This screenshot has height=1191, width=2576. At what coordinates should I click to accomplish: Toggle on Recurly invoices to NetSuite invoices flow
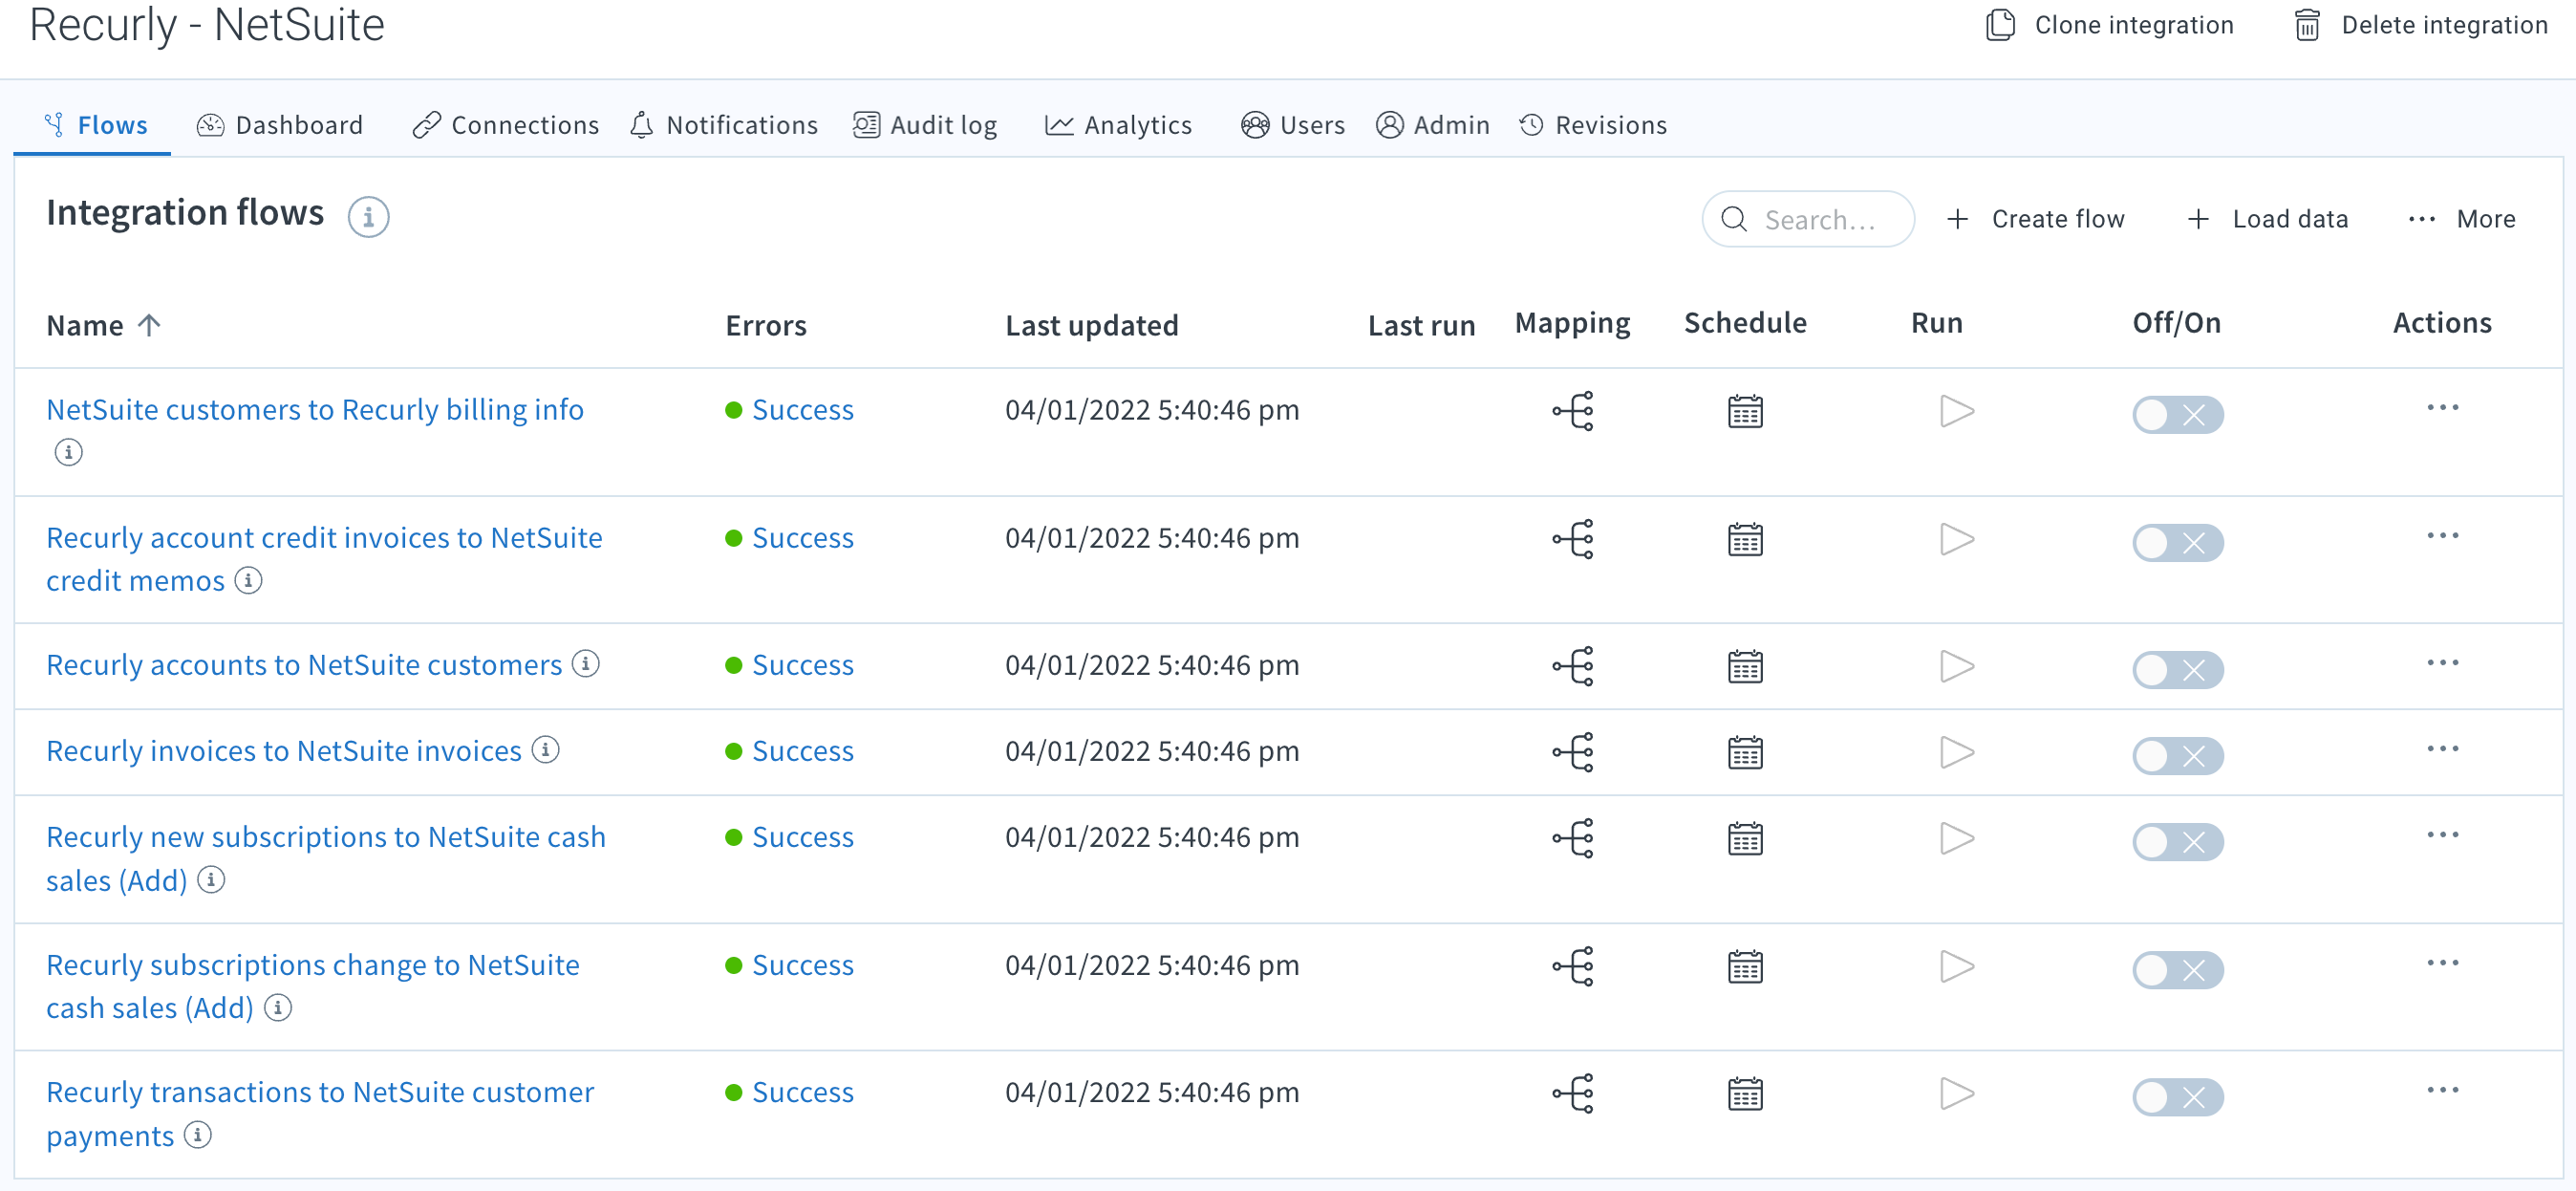[2177, 755]
